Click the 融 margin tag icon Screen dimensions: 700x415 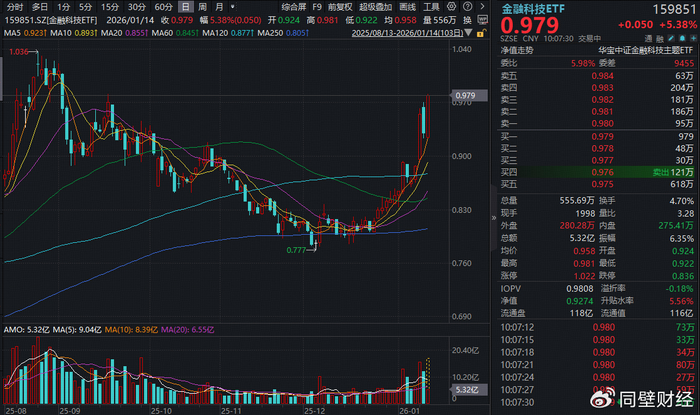click(660, 39)
